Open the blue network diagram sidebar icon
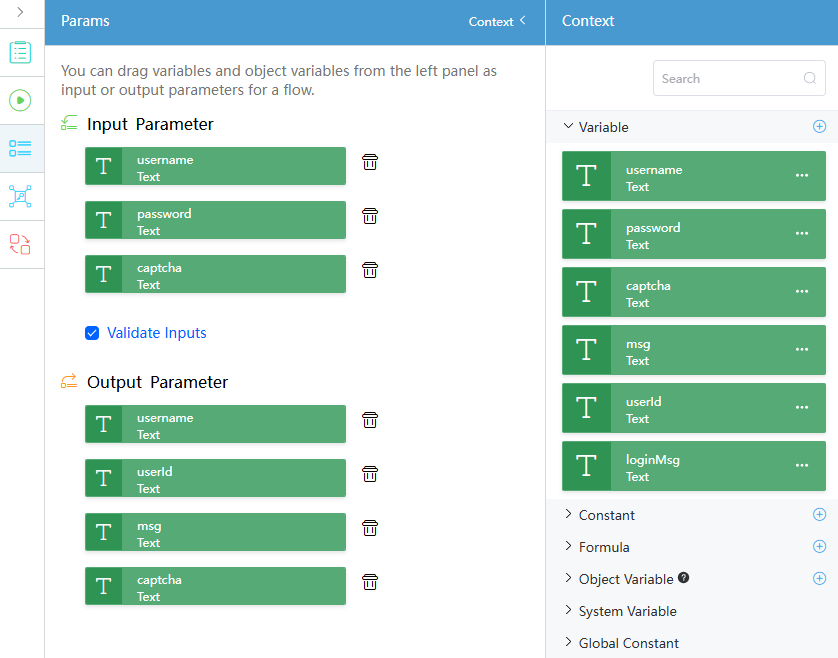This screenshot has height=658, width=838. point(20,196)
